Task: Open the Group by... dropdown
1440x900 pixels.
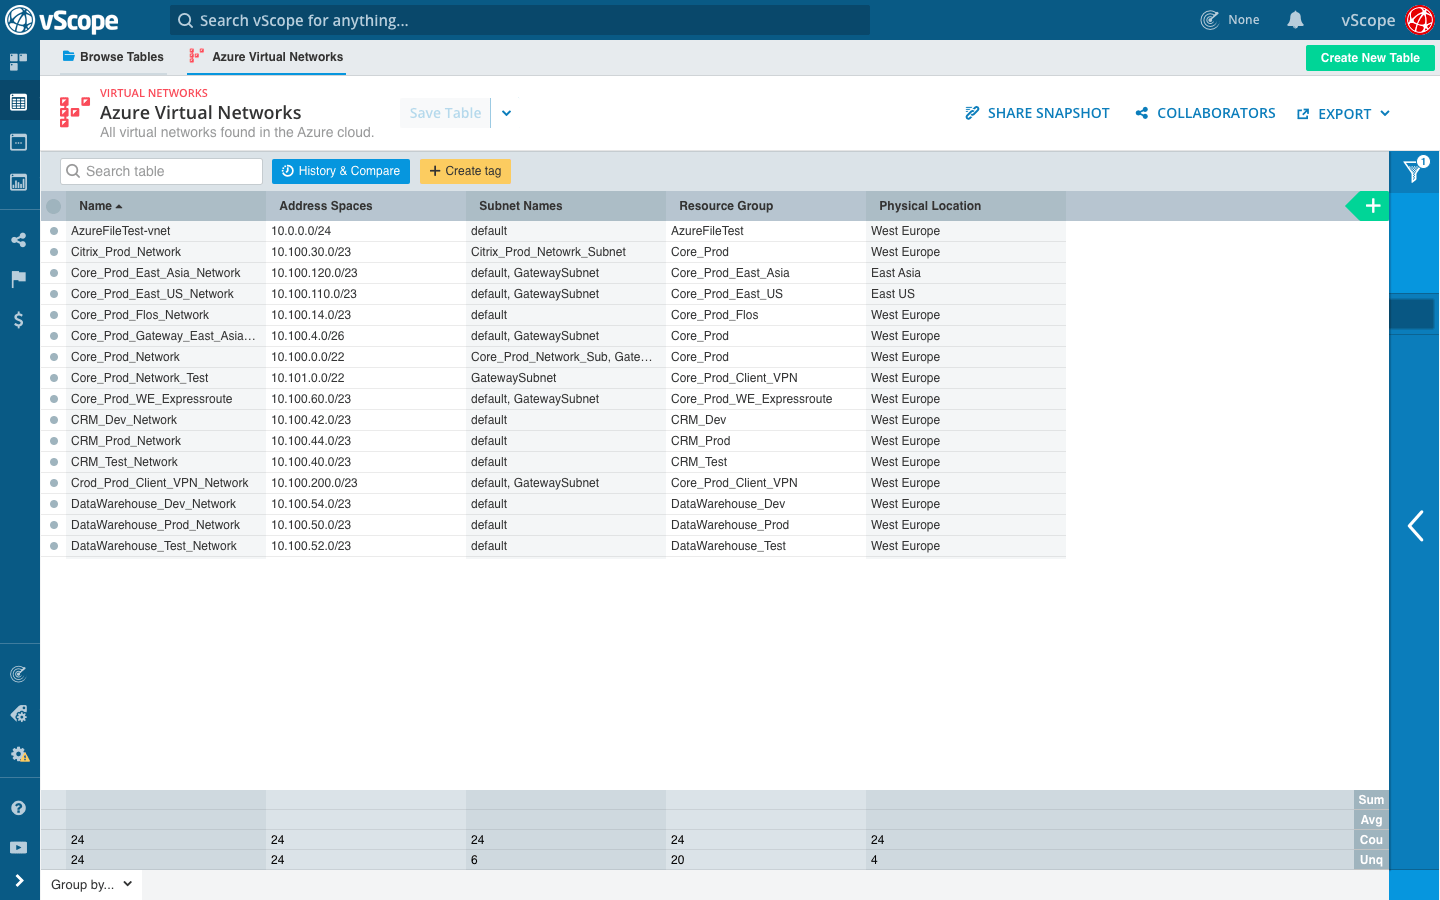Action: click(91, 885)
